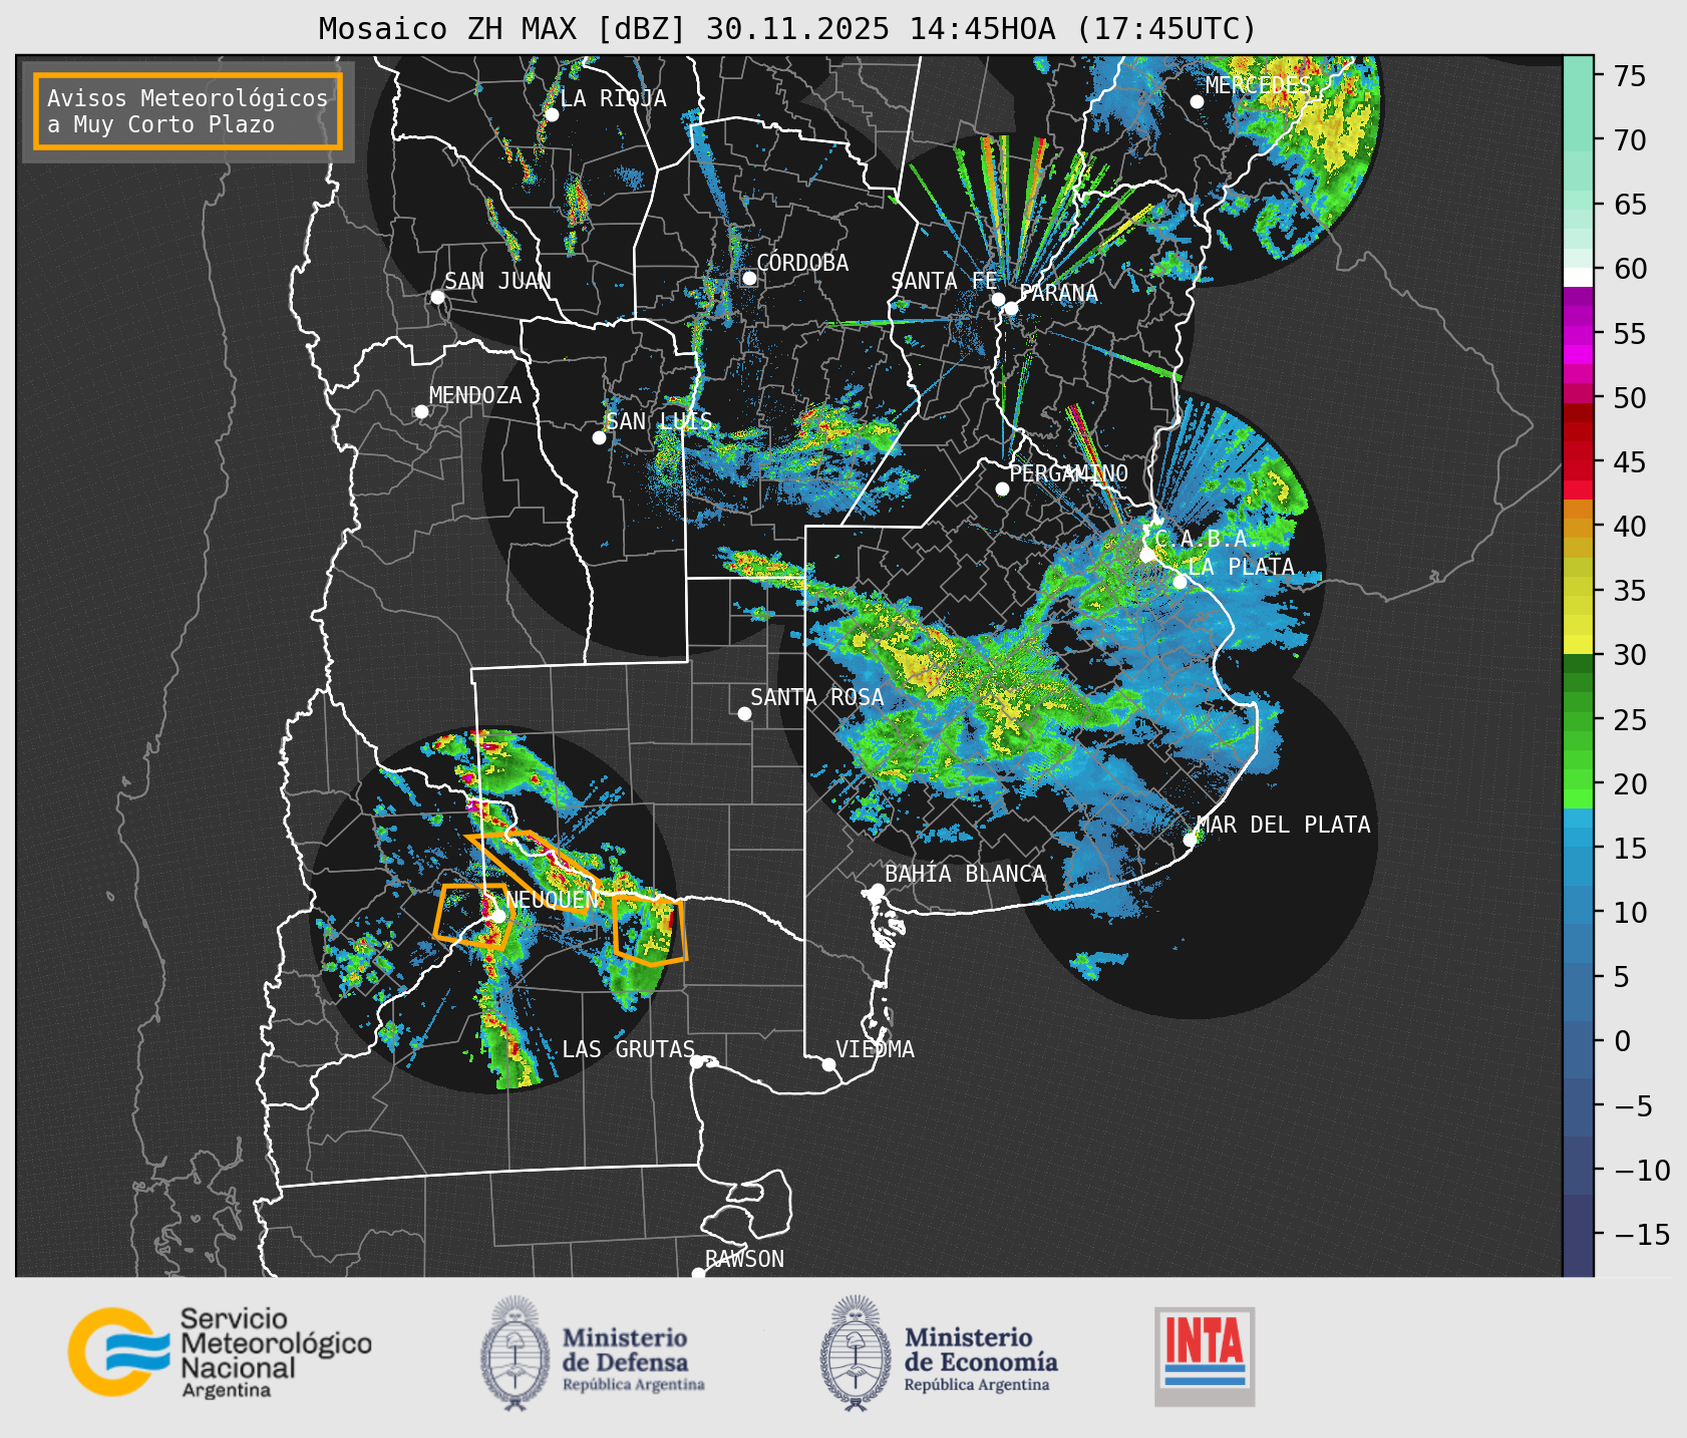The width and height of the screenshot is (1687, 1438).
Task: Click the MENDOZA city marker
Action: (x=421, y=412)
